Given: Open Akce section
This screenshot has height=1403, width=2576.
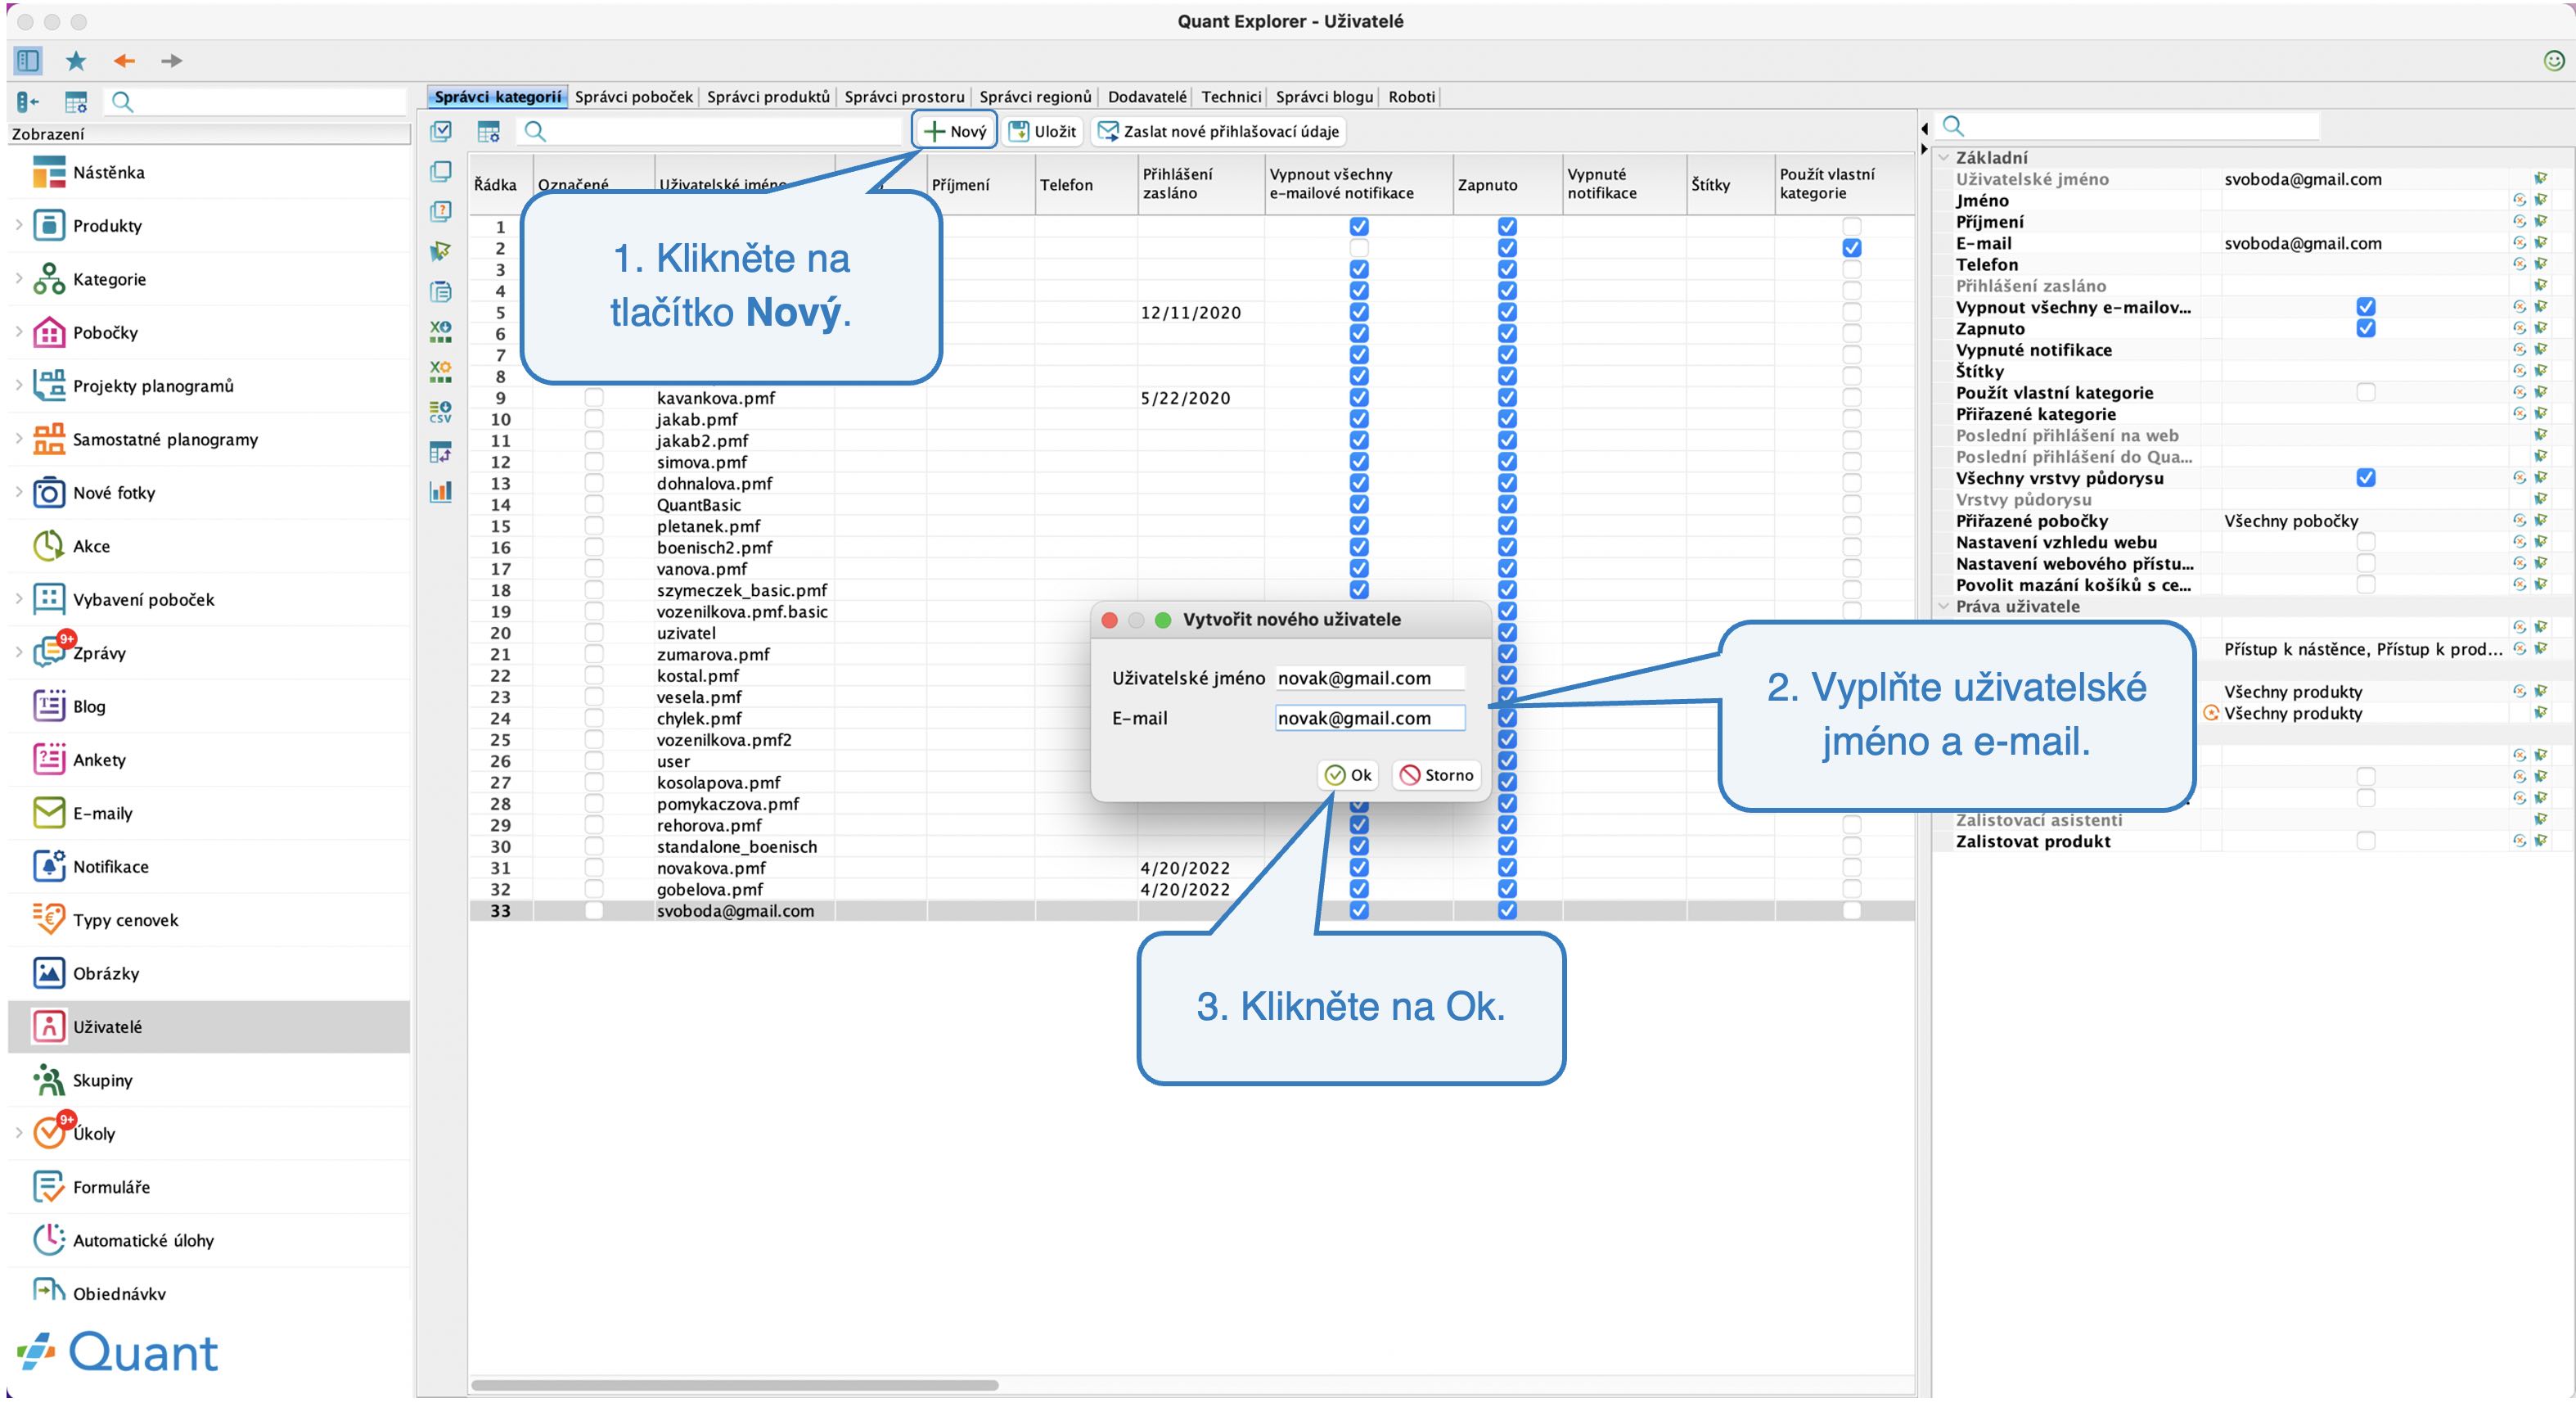Looking at the screenshot, I should (x=91, y=546).
